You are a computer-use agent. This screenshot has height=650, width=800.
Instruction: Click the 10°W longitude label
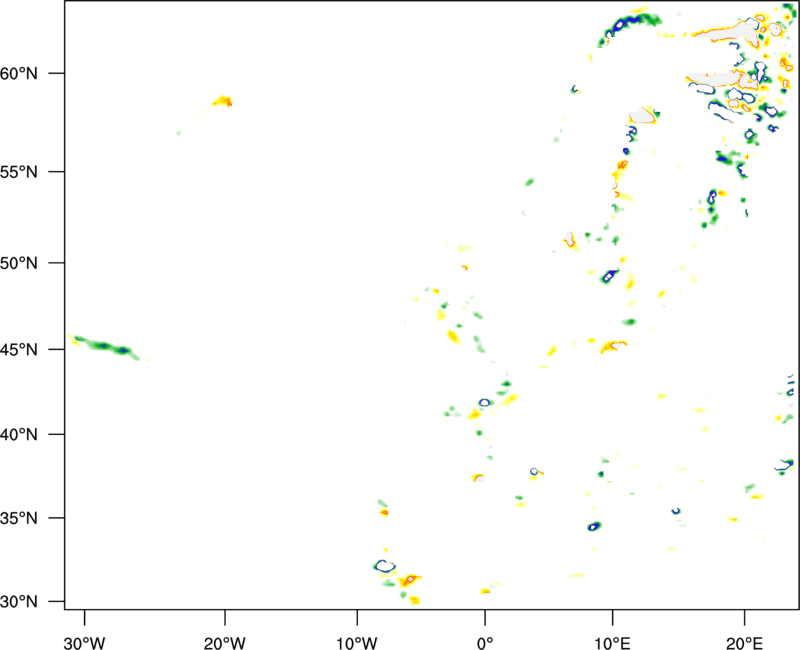[357, 643]
